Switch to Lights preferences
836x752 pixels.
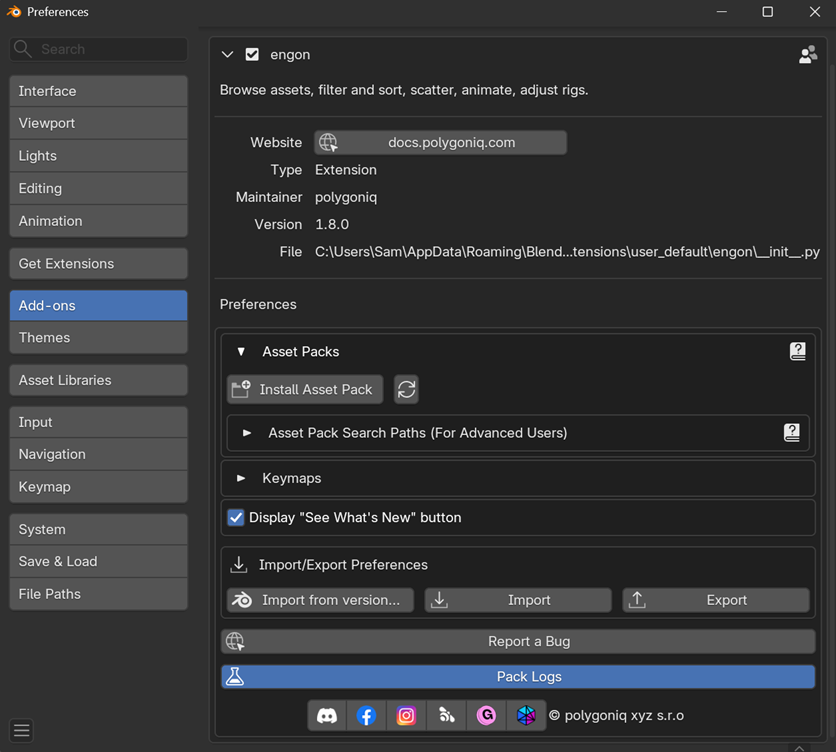(99, 156)
